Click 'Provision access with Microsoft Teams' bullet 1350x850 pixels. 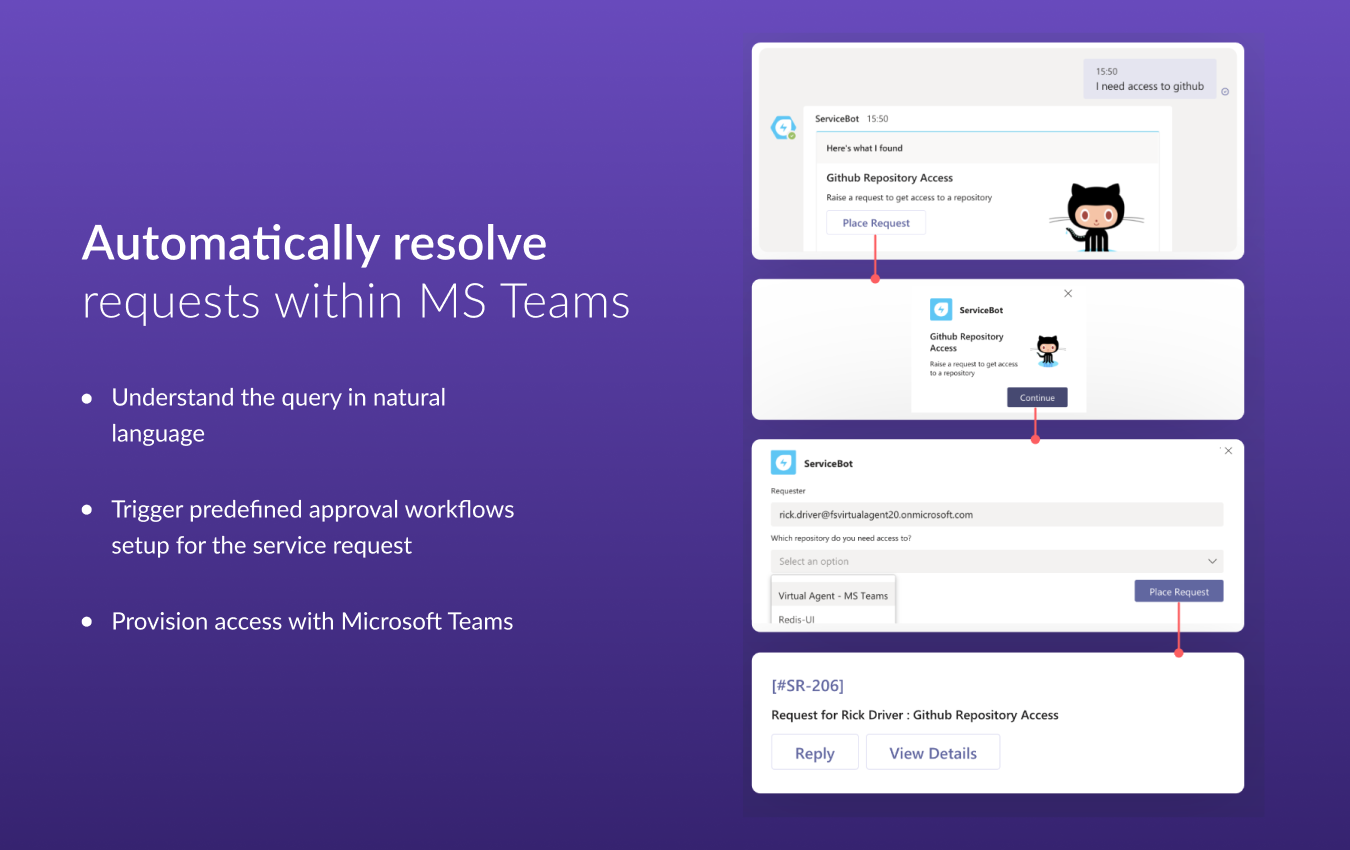312,621
